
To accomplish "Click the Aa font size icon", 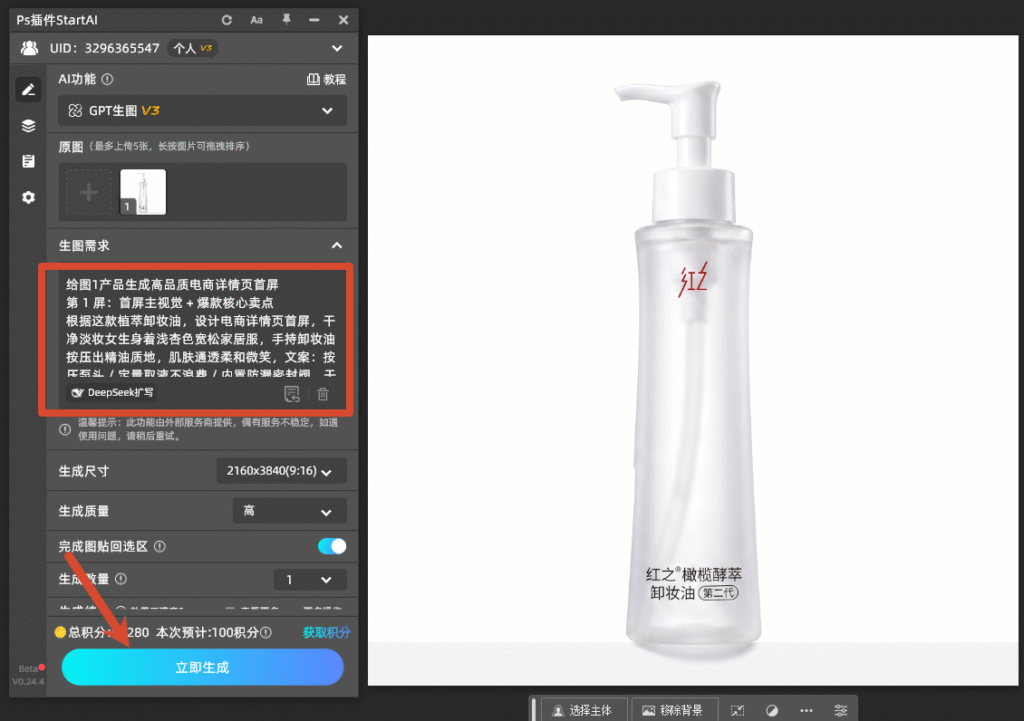I will (257, 20).
